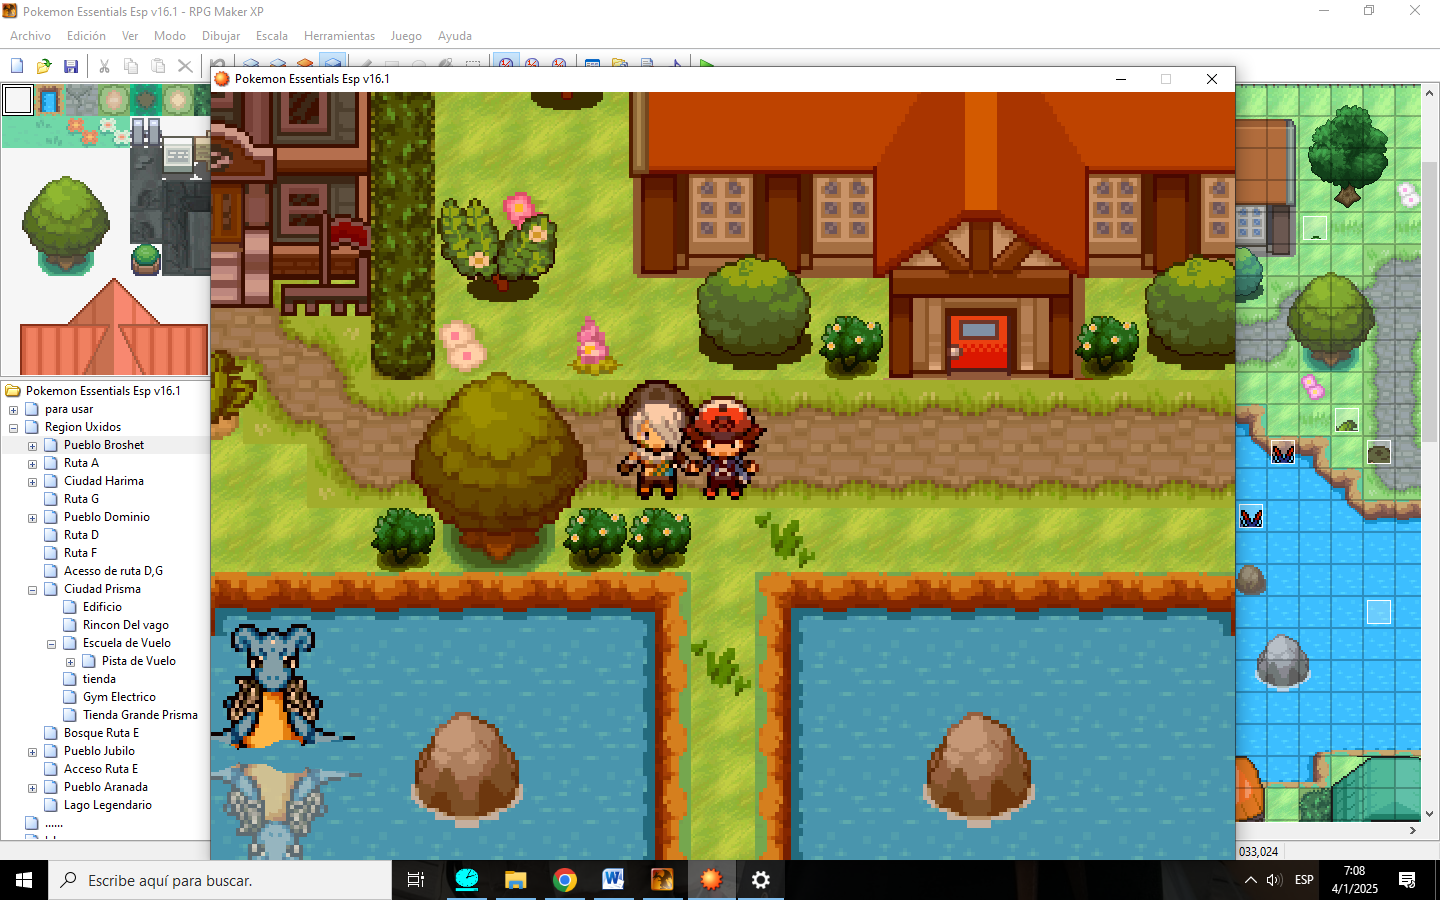The width and height of the screenshot is (1440, 900).
Task: Click the New Project toolbar icon
Action: point(17,66)
